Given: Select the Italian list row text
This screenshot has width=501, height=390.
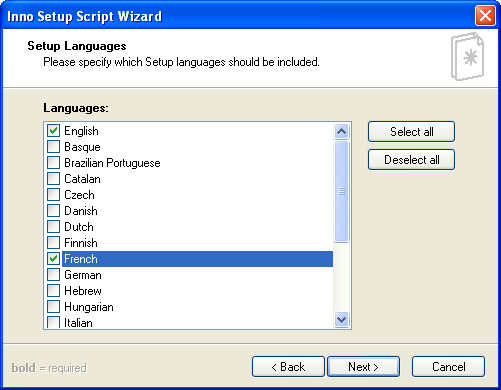Looking at the screenshot, I should 78,323.
